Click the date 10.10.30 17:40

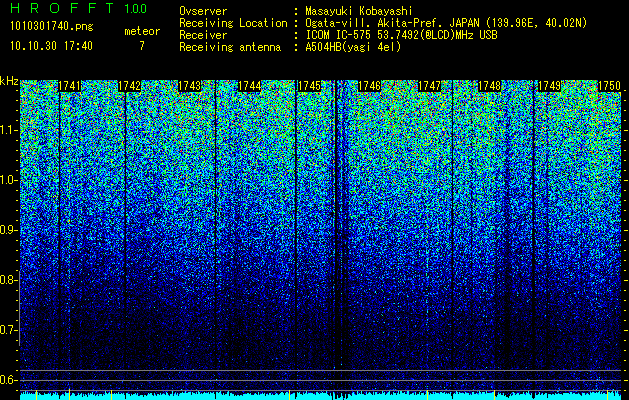click(51, 46)
